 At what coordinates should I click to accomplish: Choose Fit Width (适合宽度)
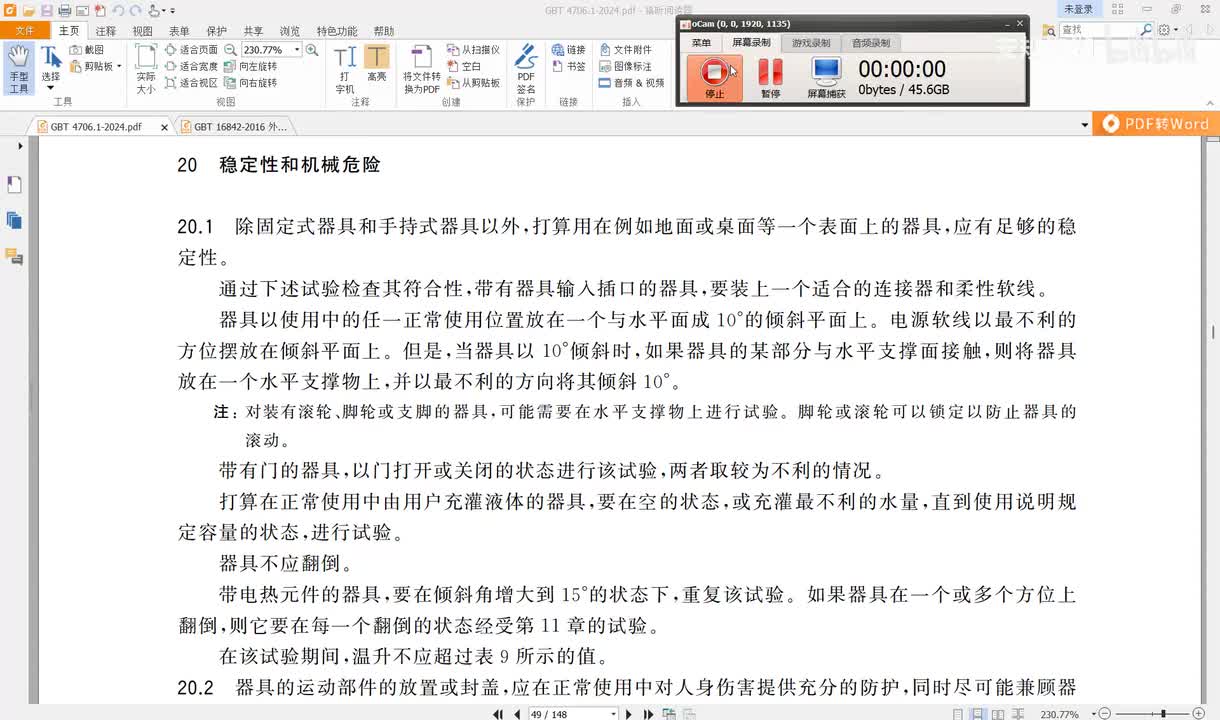tap(191, 66)
